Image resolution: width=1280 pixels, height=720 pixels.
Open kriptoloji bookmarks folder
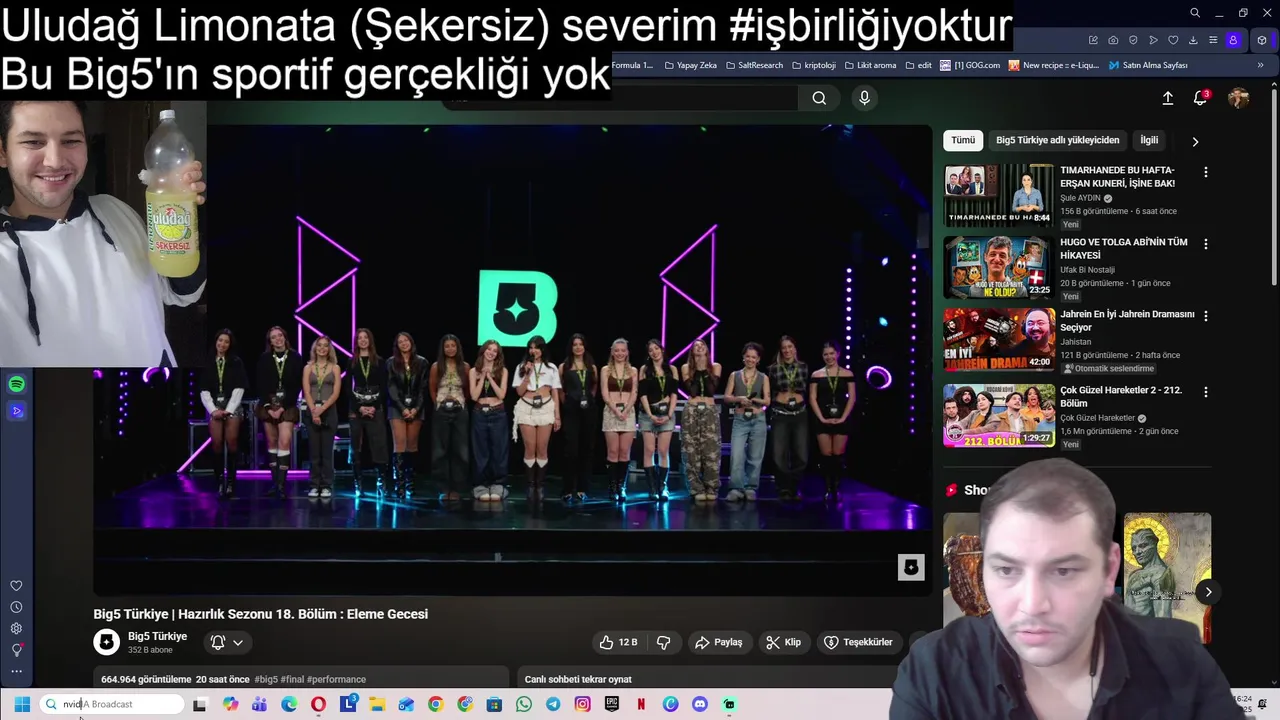pos(813,65)
